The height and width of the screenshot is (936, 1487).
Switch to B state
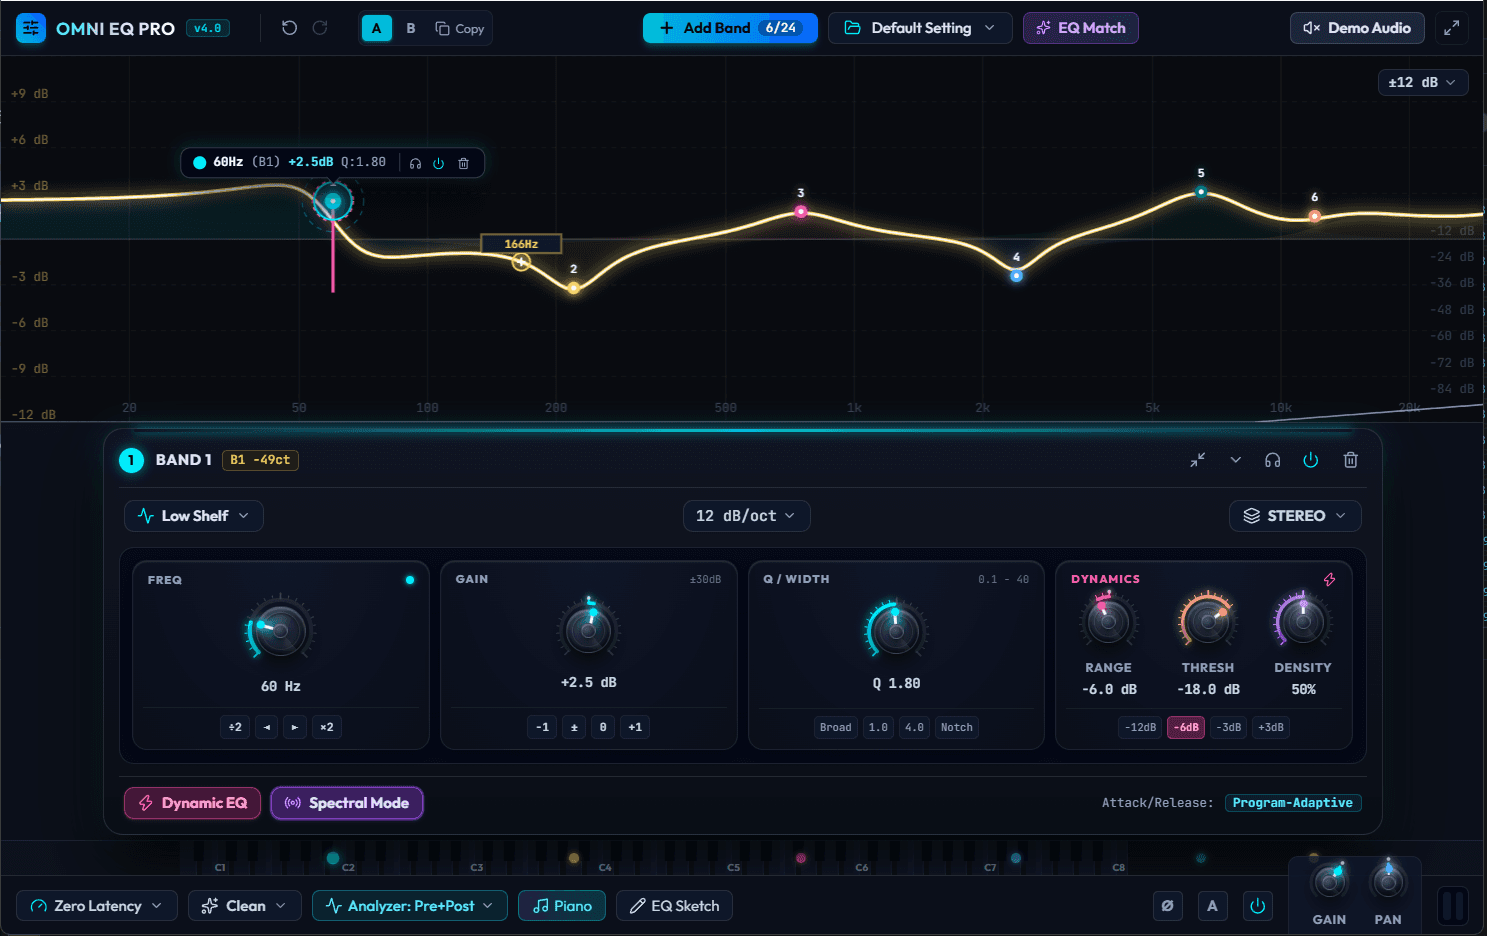point(411,28)
